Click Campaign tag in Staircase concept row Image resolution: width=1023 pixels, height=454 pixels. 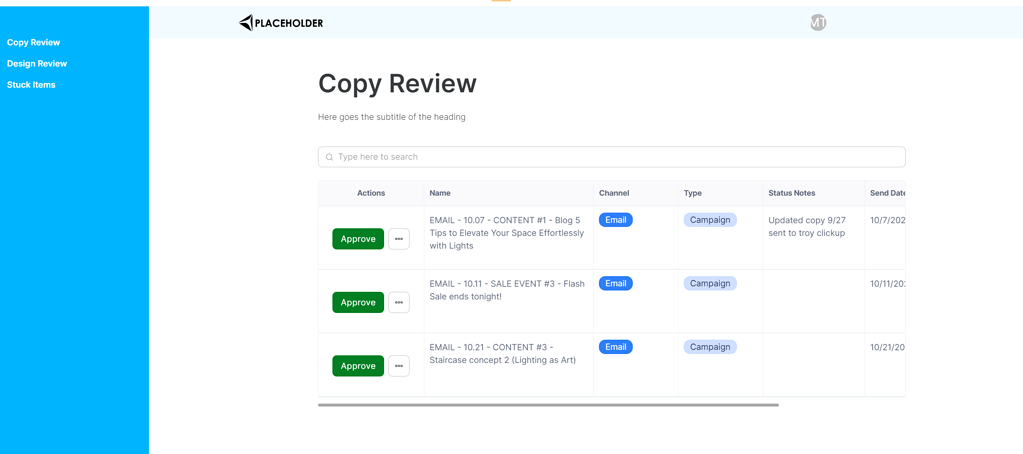pyautogui.click(x=710, y=347)
